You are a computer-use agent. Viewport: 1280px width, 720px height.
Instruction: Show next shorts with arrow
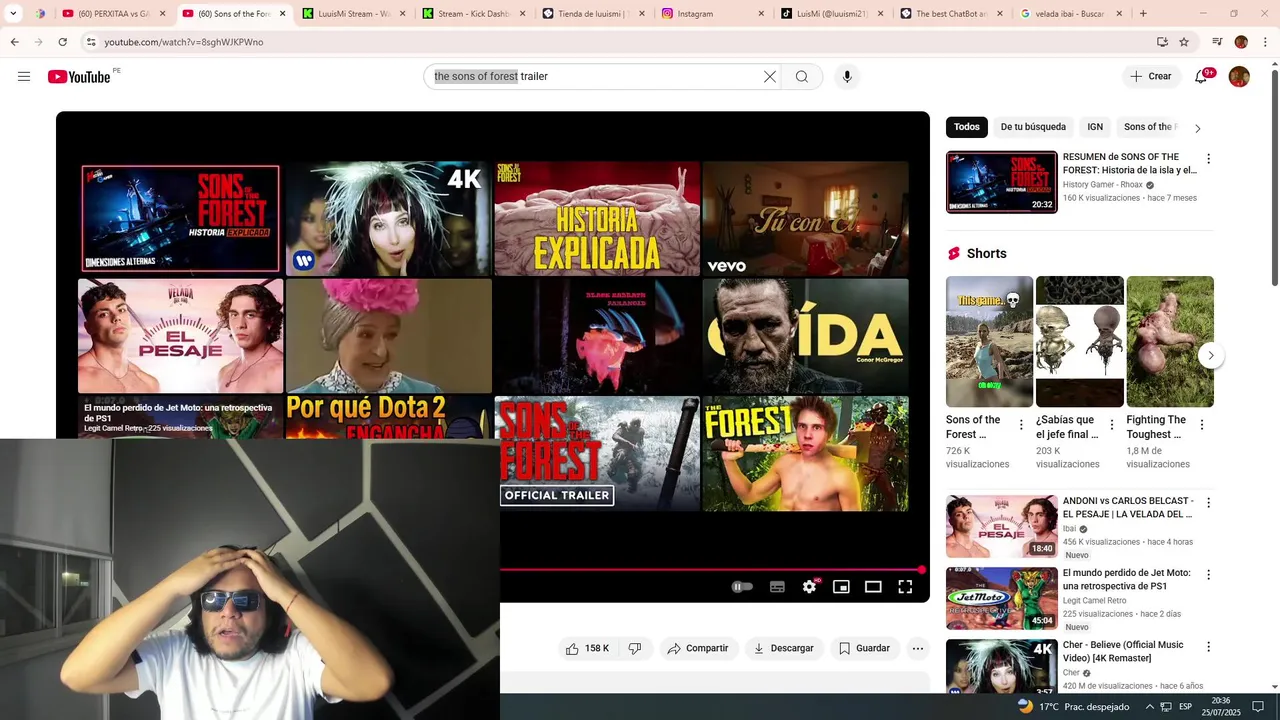(x=1211, y=355)
